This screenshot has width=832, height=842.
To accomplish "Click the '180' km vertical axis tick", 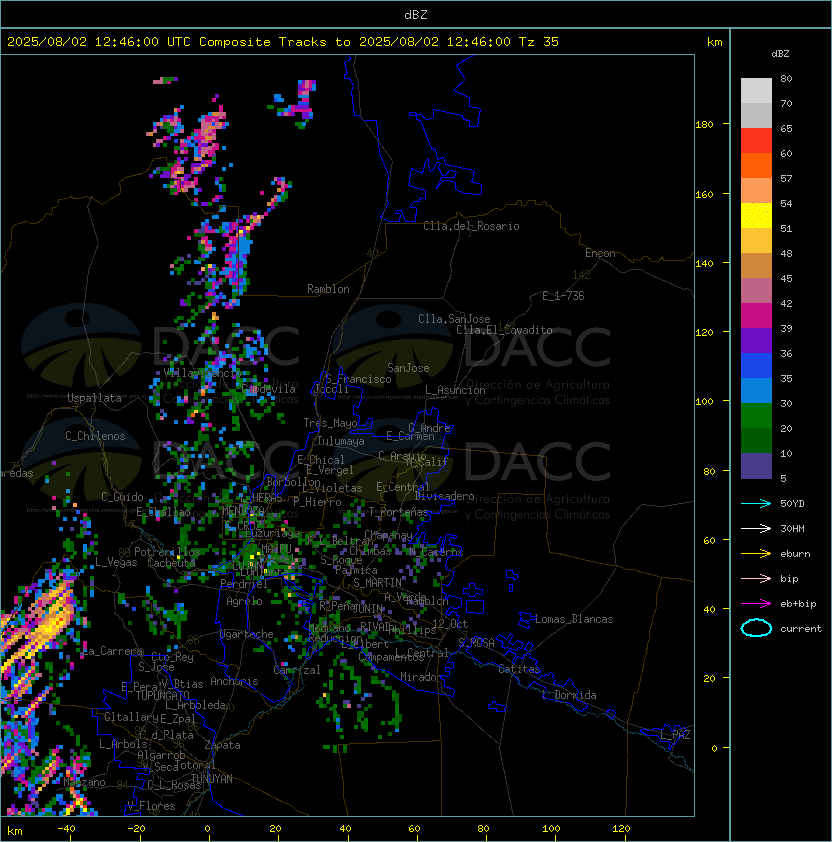I will [x=704, y=125].
